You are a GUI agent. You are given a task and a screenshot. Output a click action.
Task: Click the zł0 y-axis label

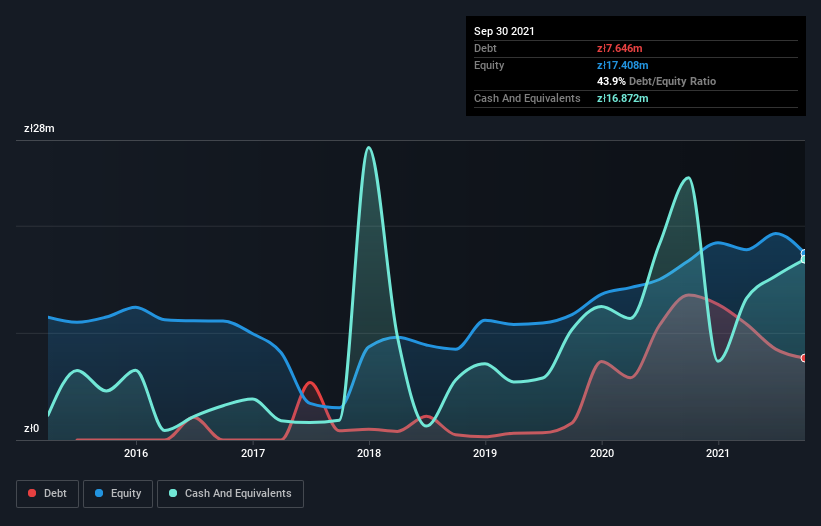tap(31, 429)
